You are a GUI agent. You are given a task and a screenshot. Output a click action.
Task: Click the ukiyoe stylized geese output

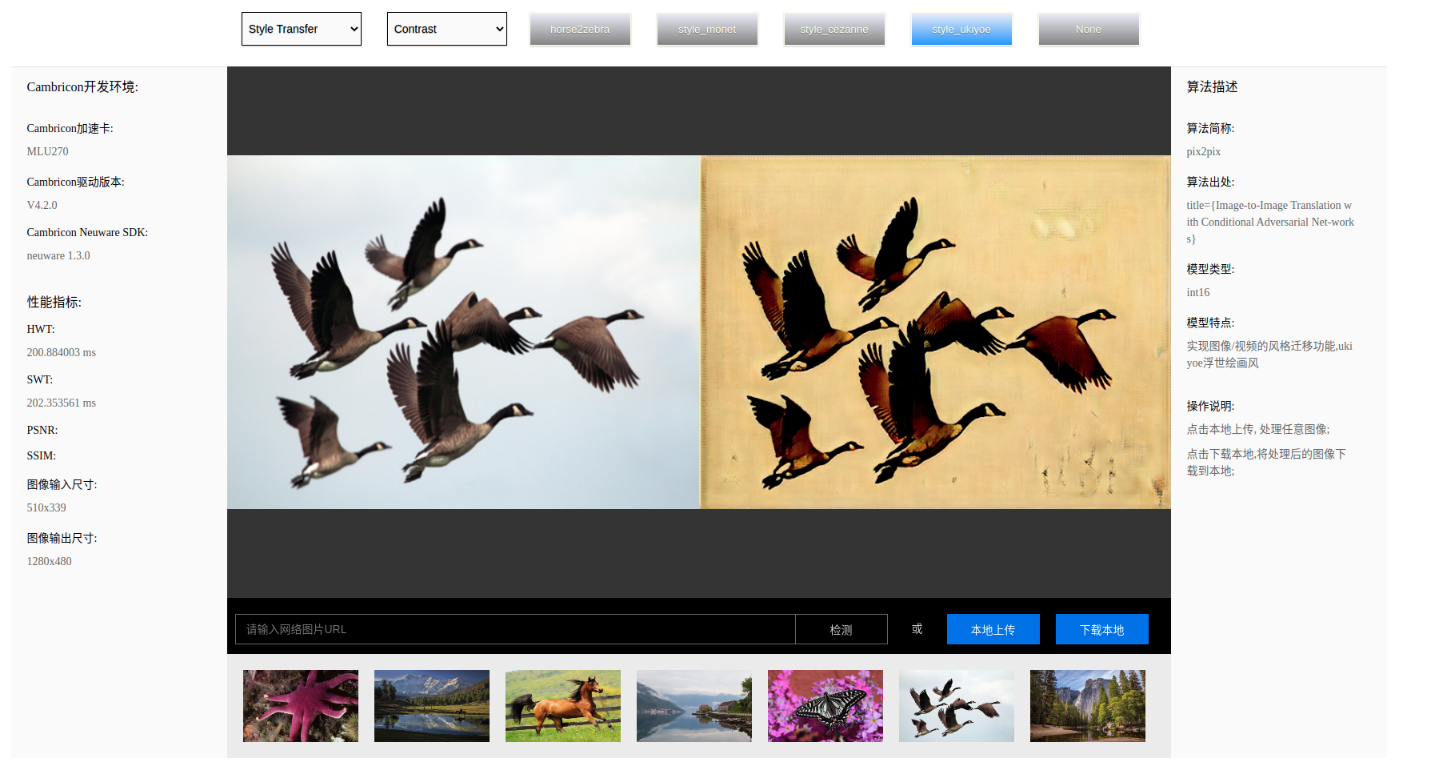pyautogui.click(x=935, y=332)
